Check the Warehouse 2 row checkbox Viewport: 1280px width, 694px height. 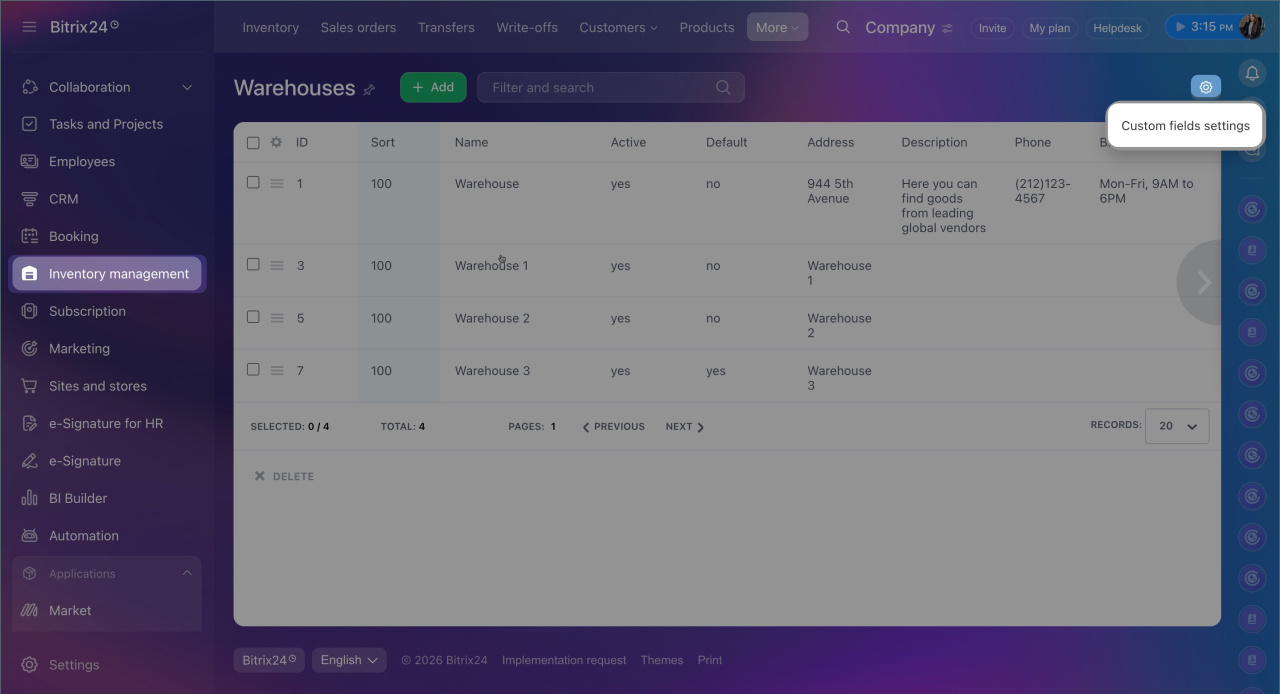(253, 317)
